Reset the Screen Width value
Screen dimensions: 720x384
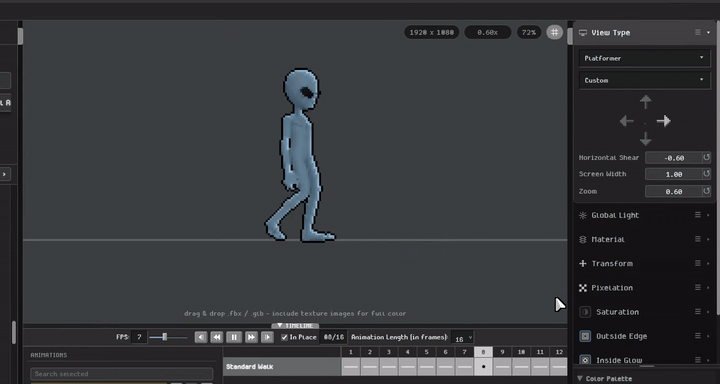(706, 174)
